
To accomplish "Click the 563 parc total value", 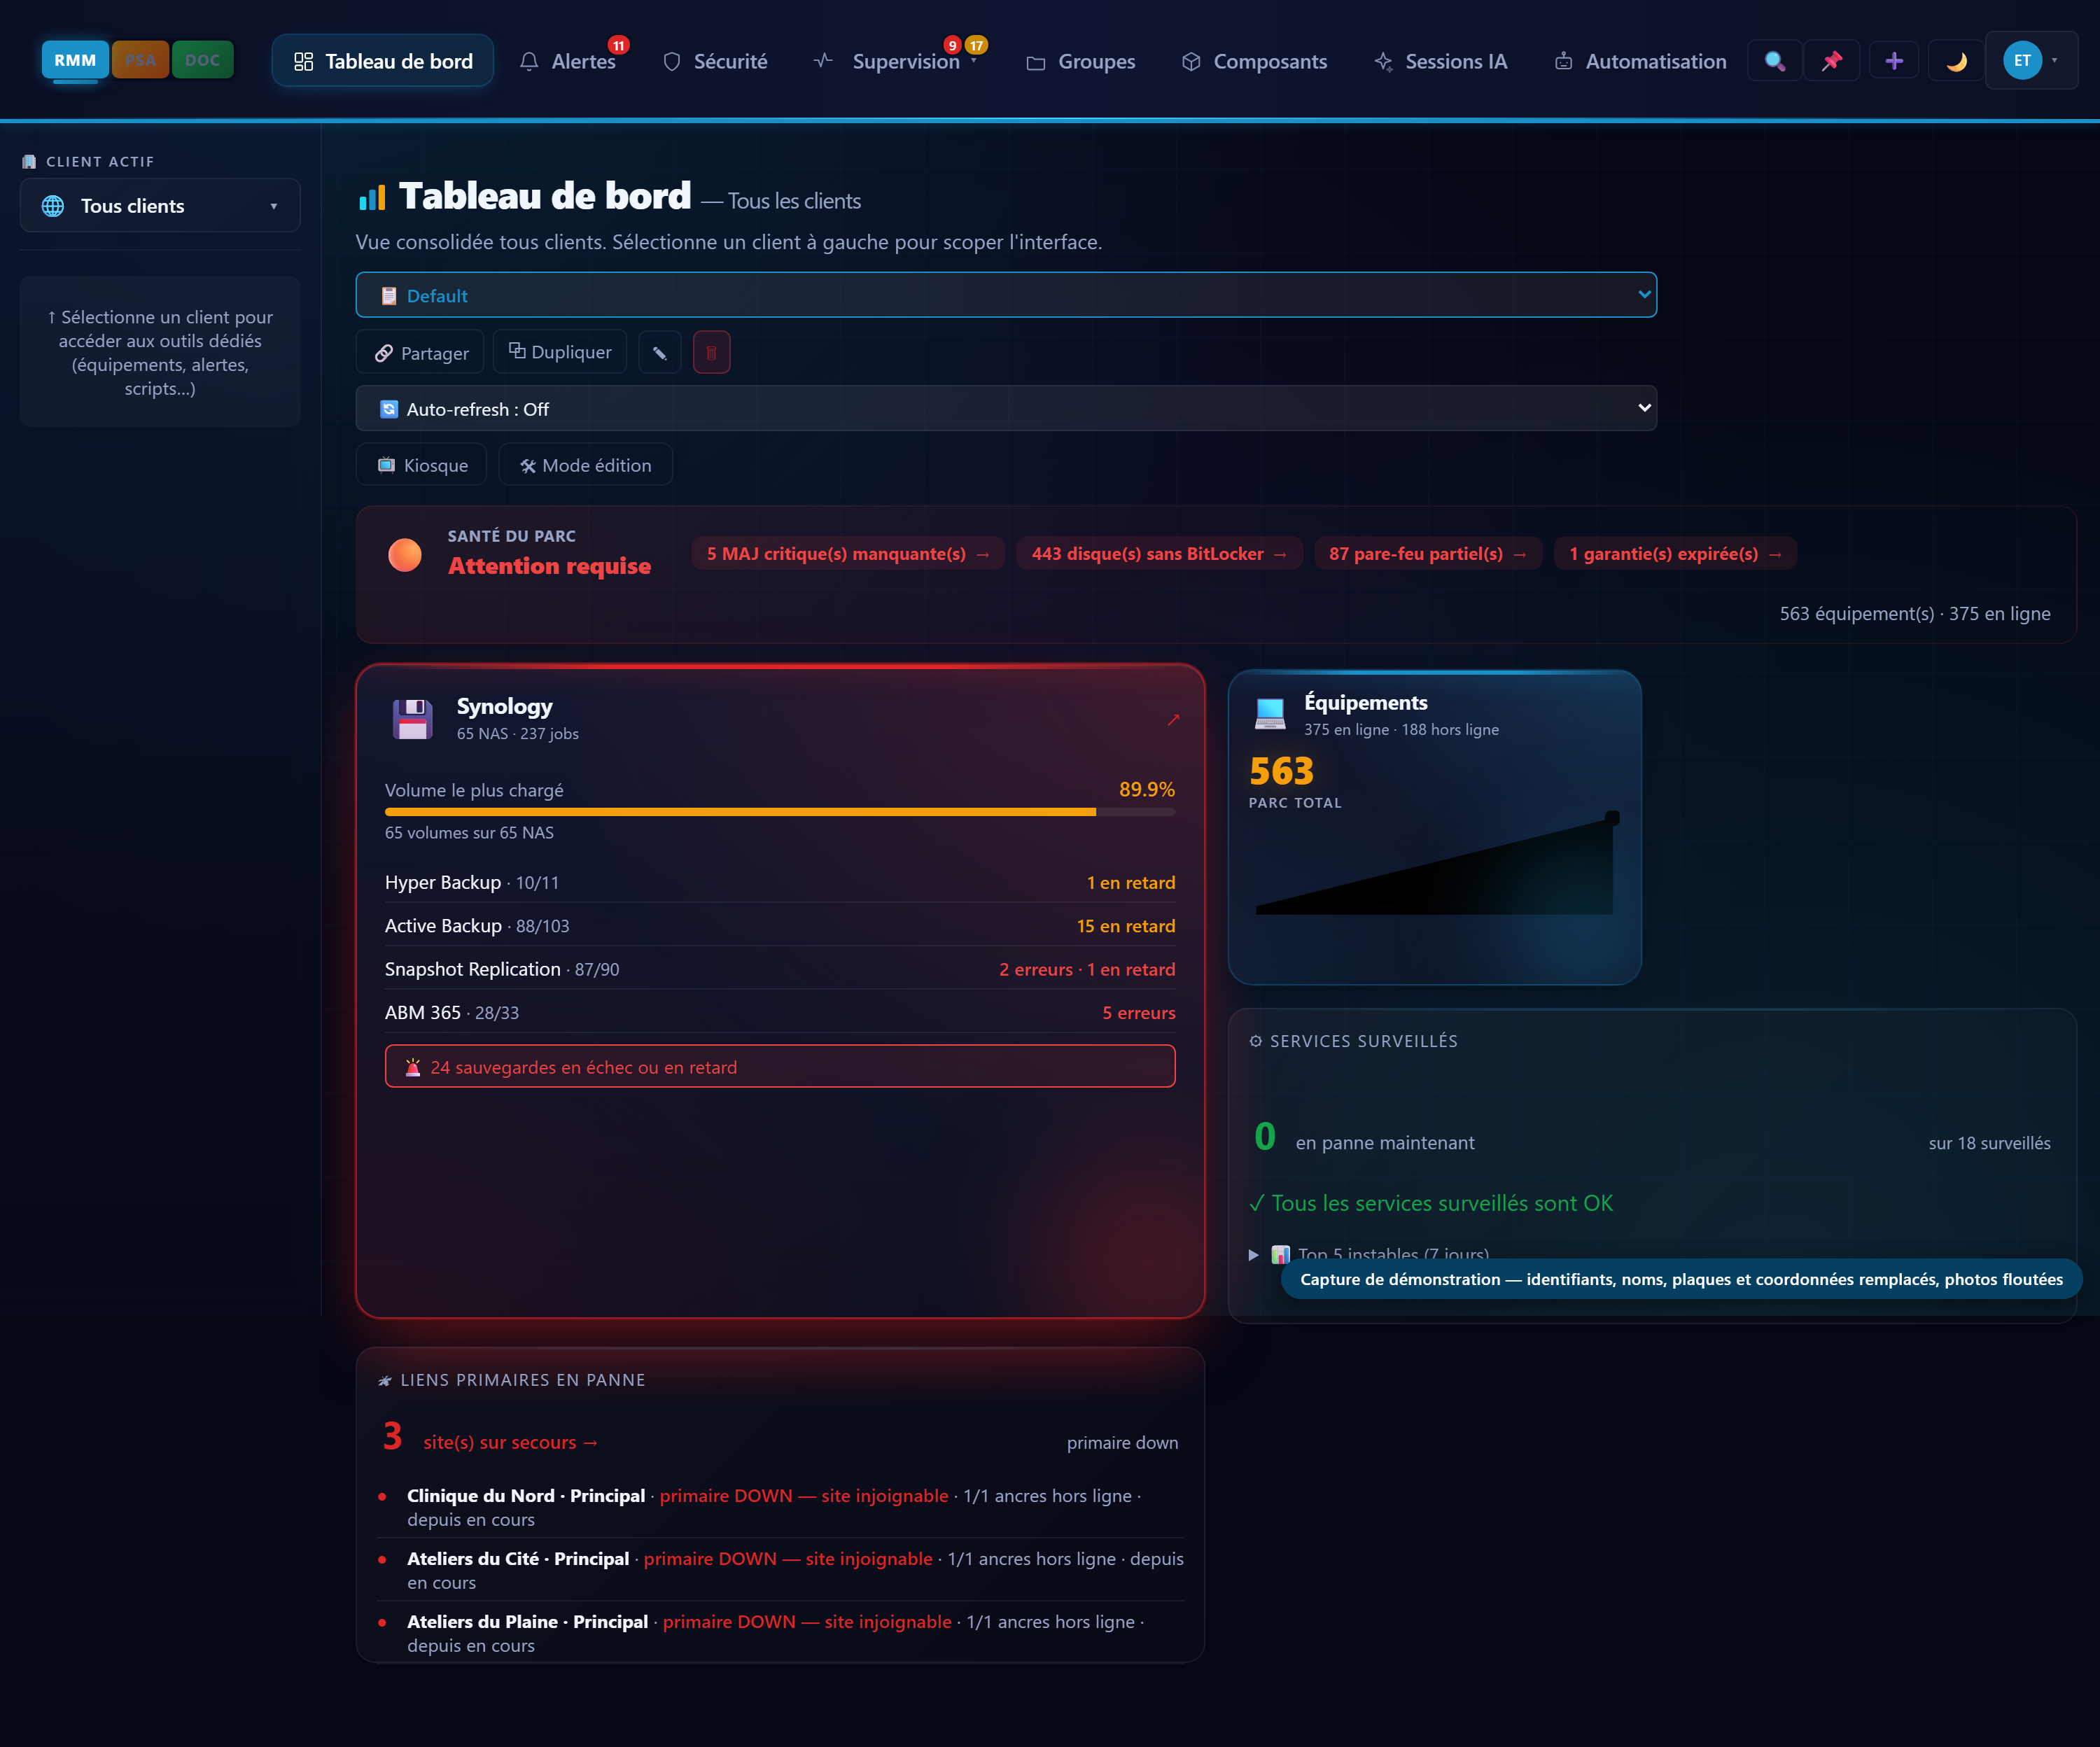I will coord(1281,771).
